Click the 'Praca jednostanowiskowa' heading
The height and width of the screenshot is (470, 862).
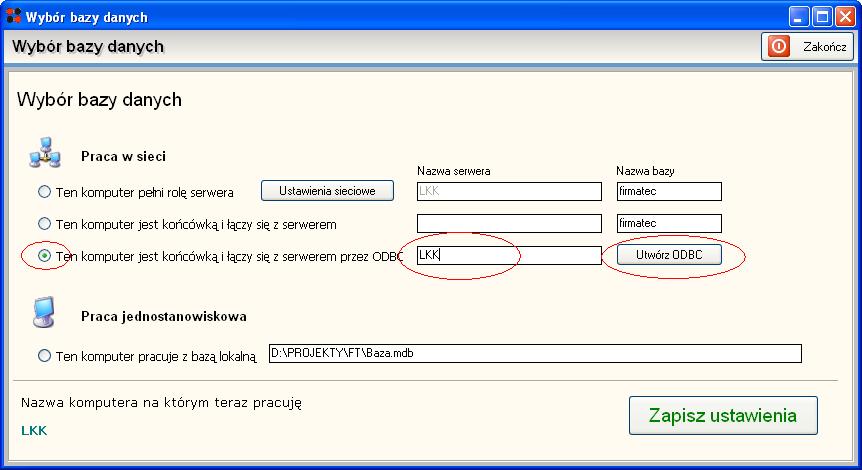[x=164, y=316]
